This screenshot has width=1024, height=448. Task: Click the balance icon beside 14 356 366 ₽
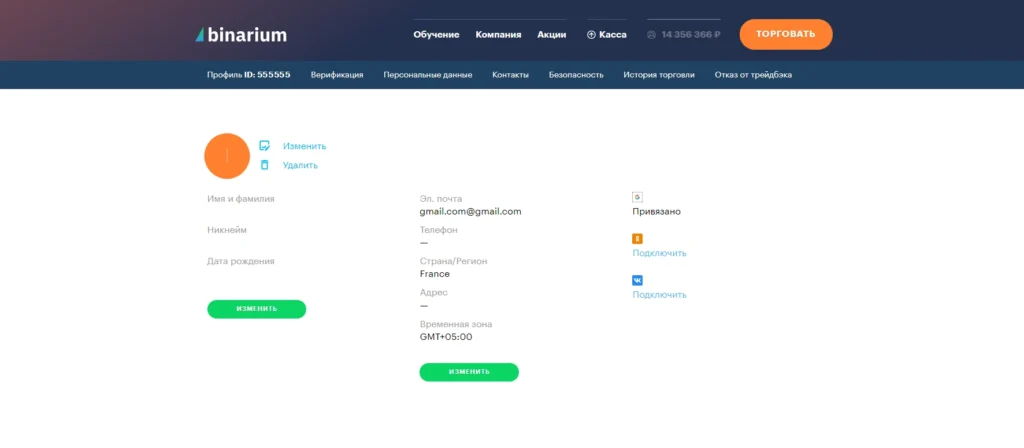click(x=652, y=35)
